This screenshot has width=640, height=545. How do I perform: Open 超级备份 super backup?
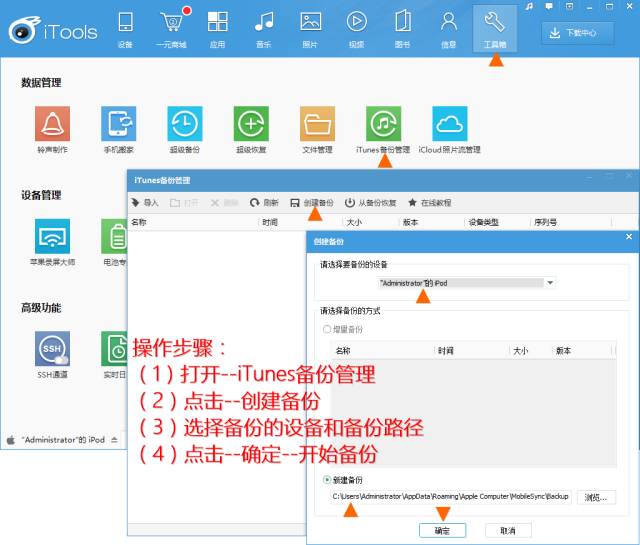pyautogui.click(x=184, y=130)
